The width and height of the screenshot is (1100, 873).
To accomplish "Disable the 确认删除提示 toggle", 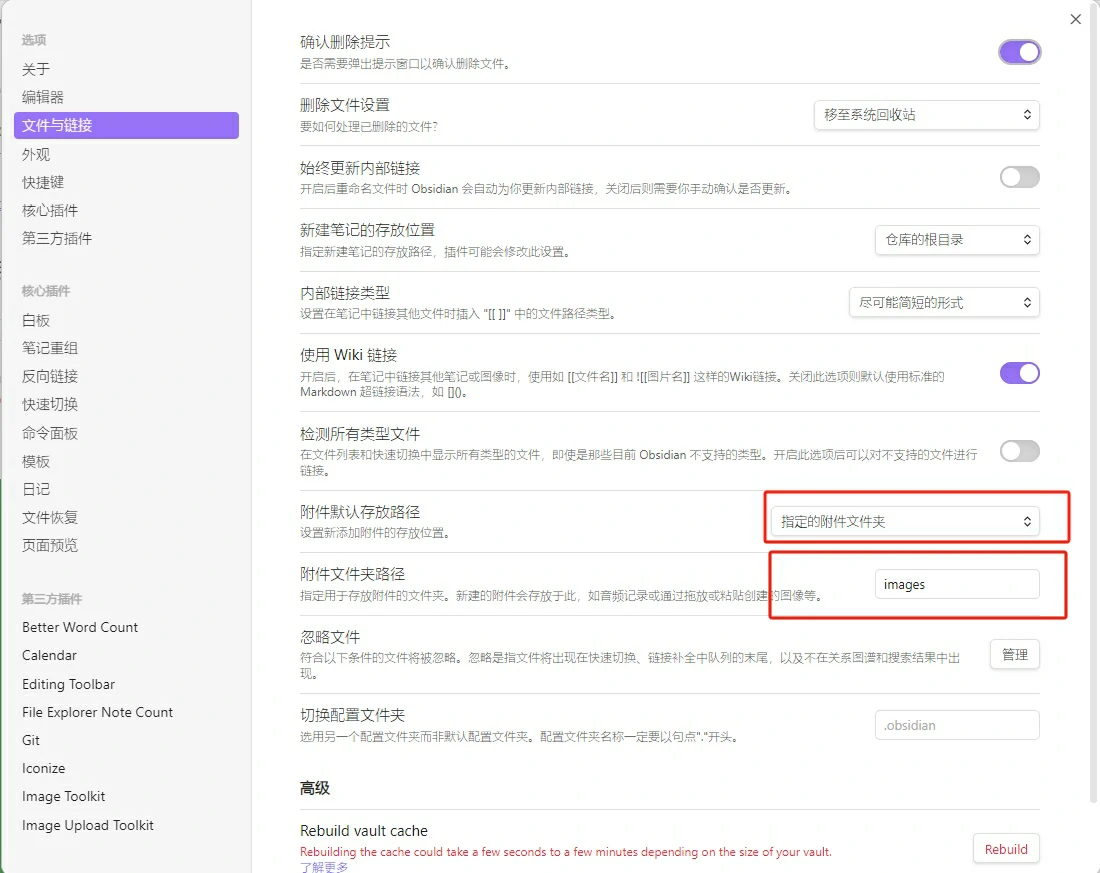I will pos(1019,51).
